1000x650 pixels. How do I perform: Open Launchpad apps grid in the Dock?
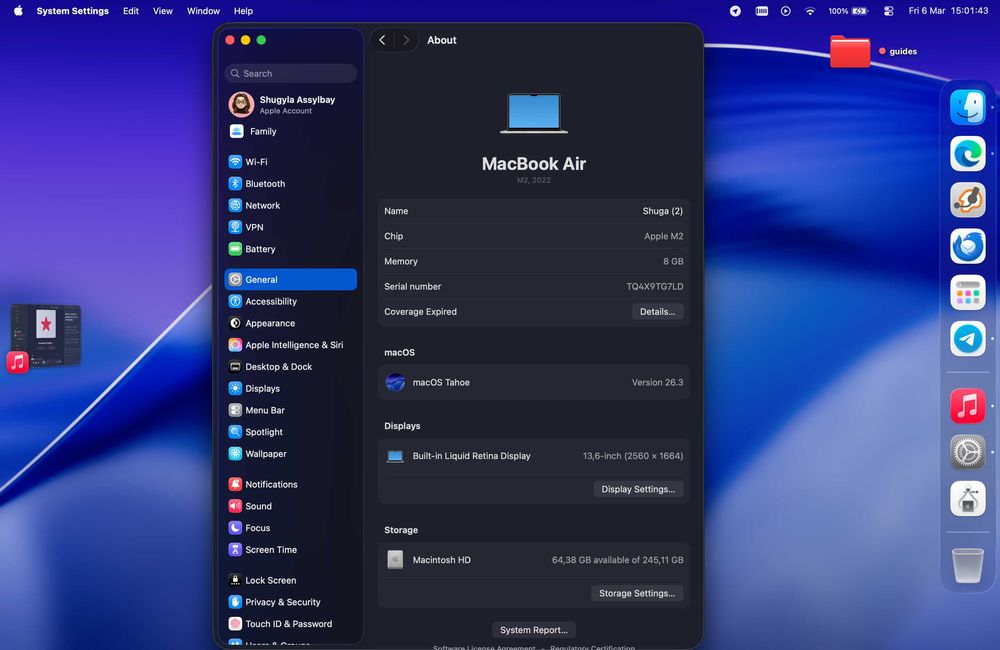[x=967, y=293]
